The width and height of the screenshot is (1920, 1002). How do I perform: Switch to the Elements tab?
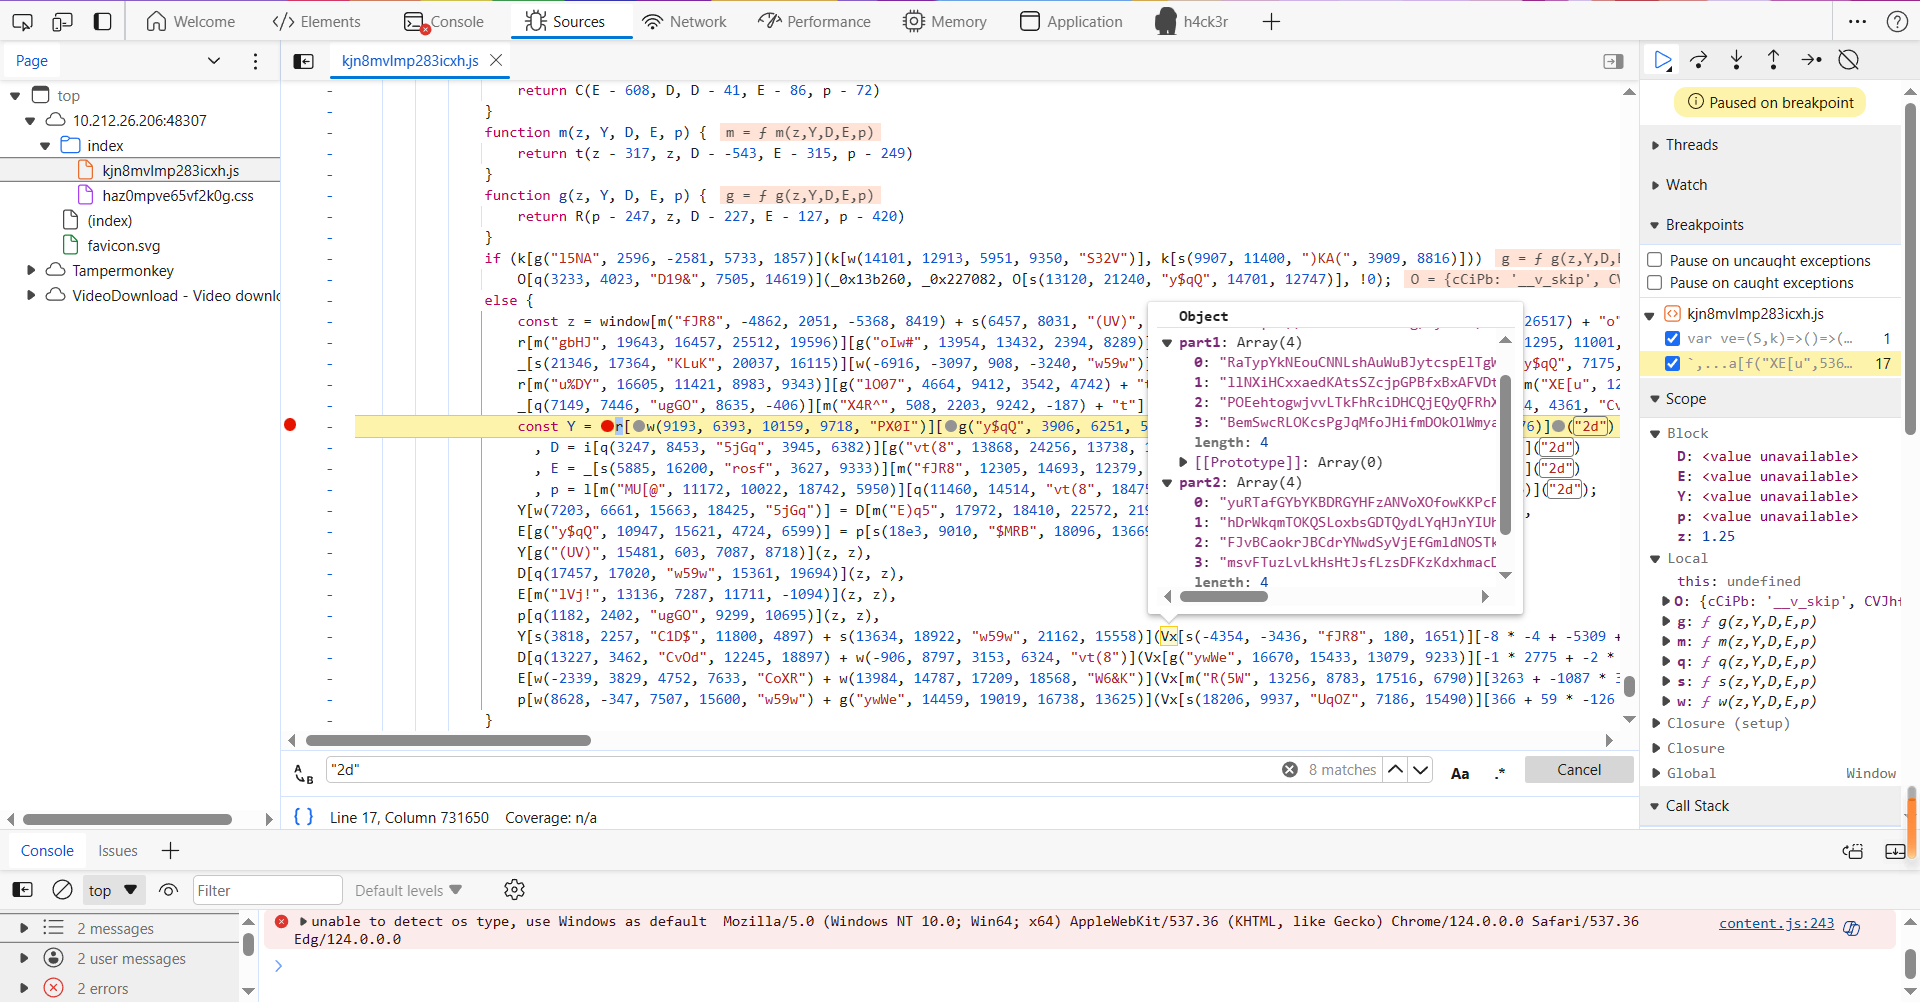[x=316, y=21]
